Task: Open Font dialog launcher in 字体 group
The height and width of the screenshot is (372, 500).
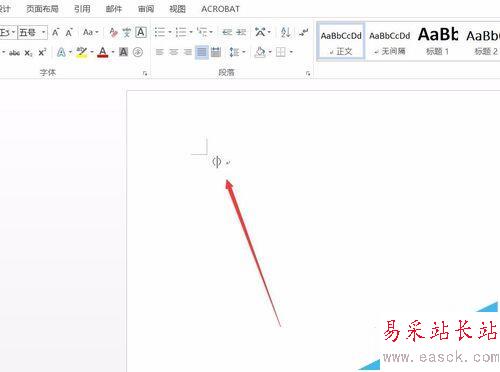Action: click(145, 73)
